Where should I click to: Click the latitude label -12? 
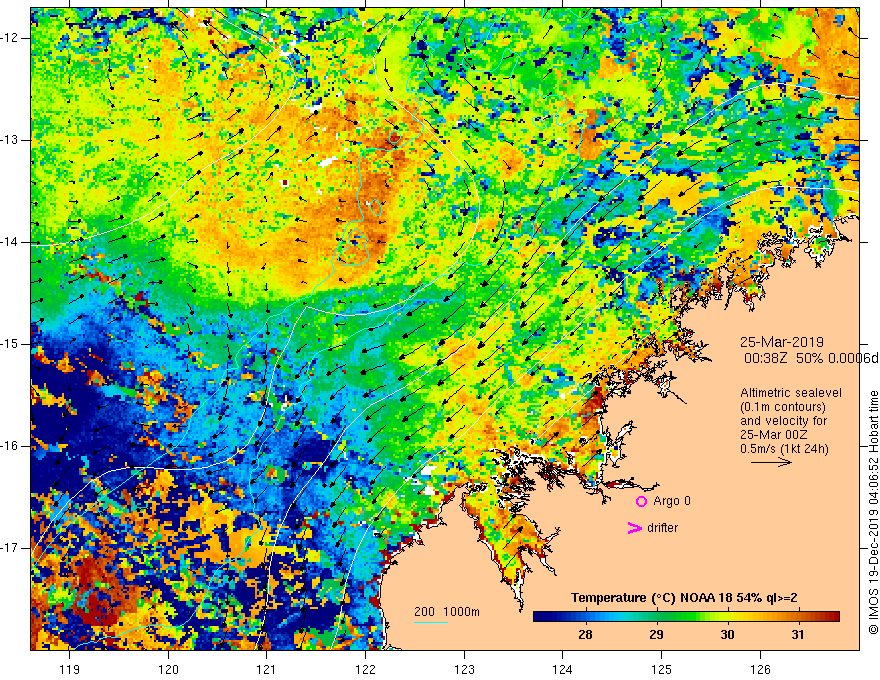(x=11, y=38)
